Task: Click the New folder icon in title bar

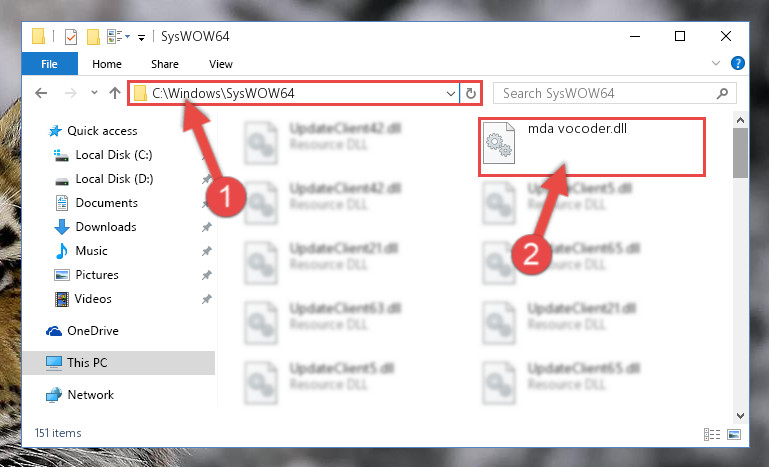Action: click(93, 36)
